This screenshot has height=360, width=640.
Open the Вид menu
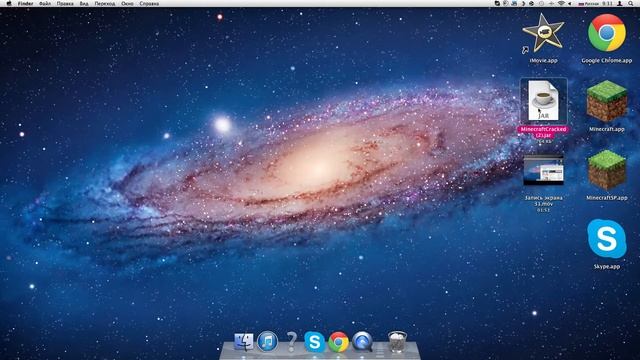pyautogui.click(x=84, y=3)
